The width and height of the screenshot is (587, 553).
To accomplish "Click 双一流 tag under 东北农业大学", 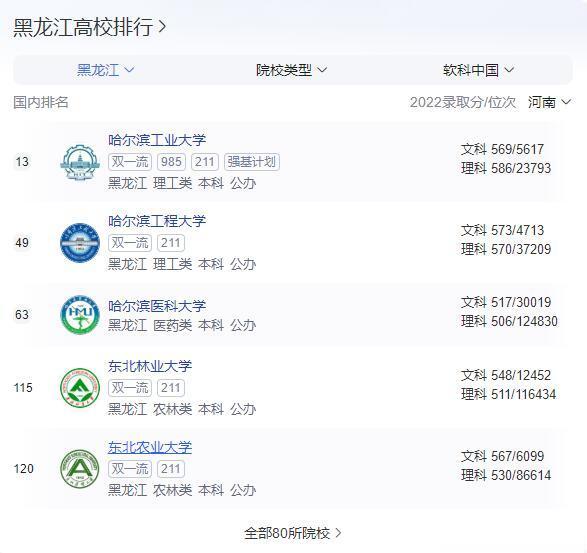I will click(x=130, y=469).
